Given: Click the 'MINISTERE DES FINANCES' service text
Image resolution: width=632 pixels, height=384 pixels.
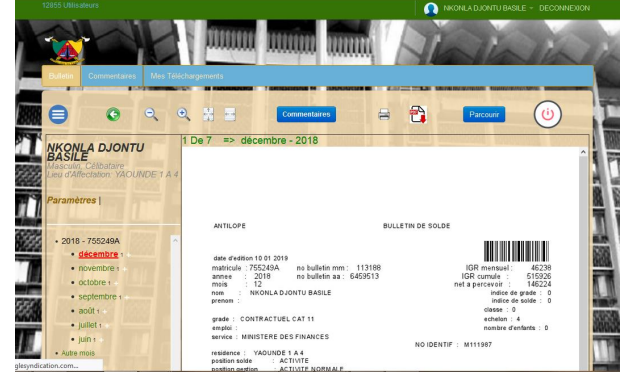Looking at the screenshot, I should 285,337.
